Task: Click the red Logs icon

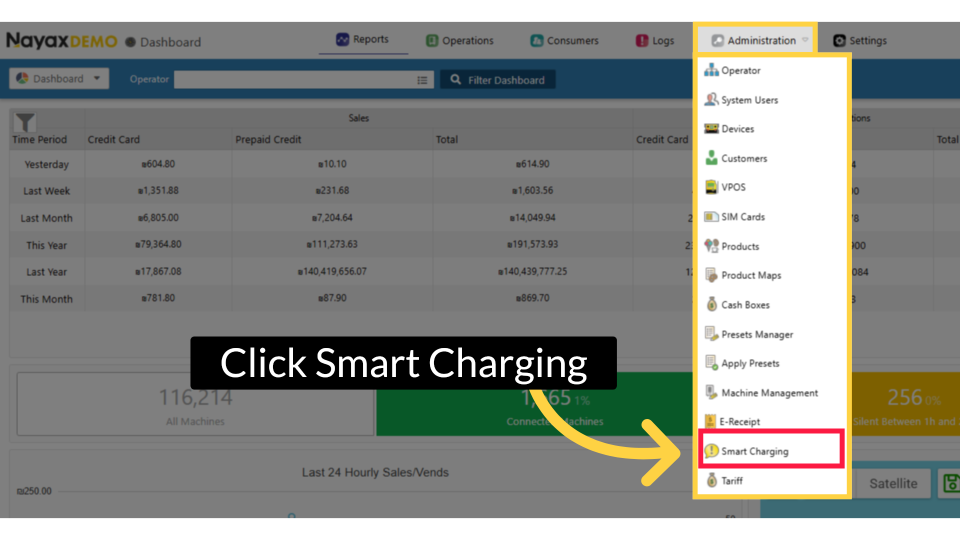Action: click(x=642, y=40)
